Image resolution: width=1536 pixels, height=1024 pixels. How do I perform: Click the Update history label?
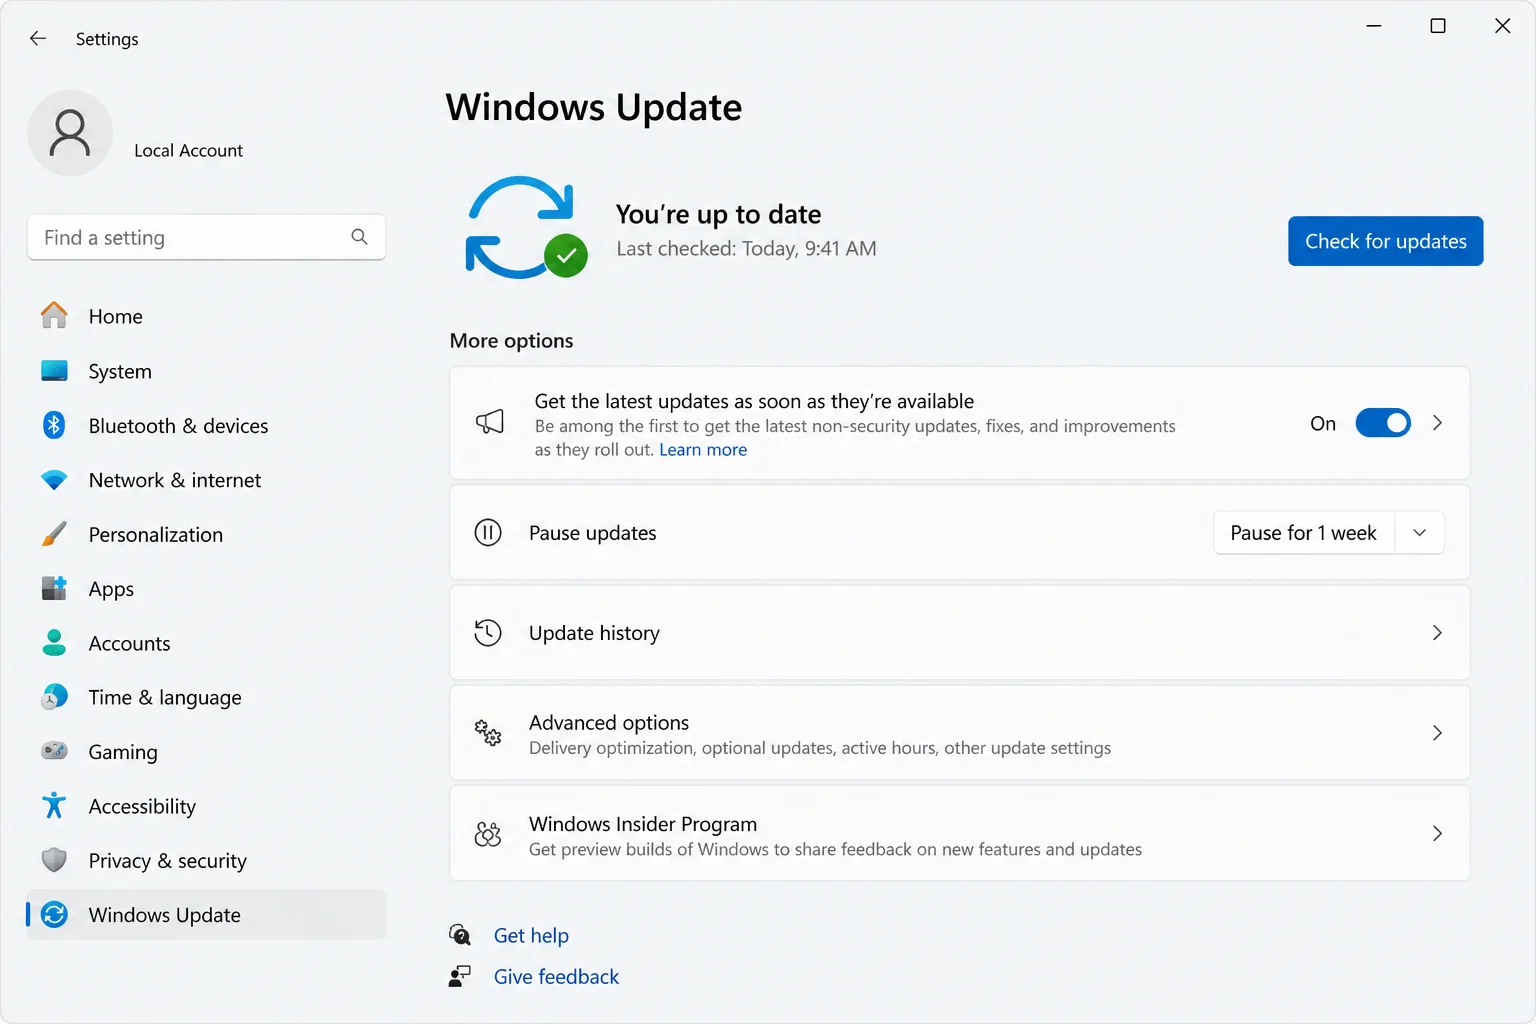594,633
